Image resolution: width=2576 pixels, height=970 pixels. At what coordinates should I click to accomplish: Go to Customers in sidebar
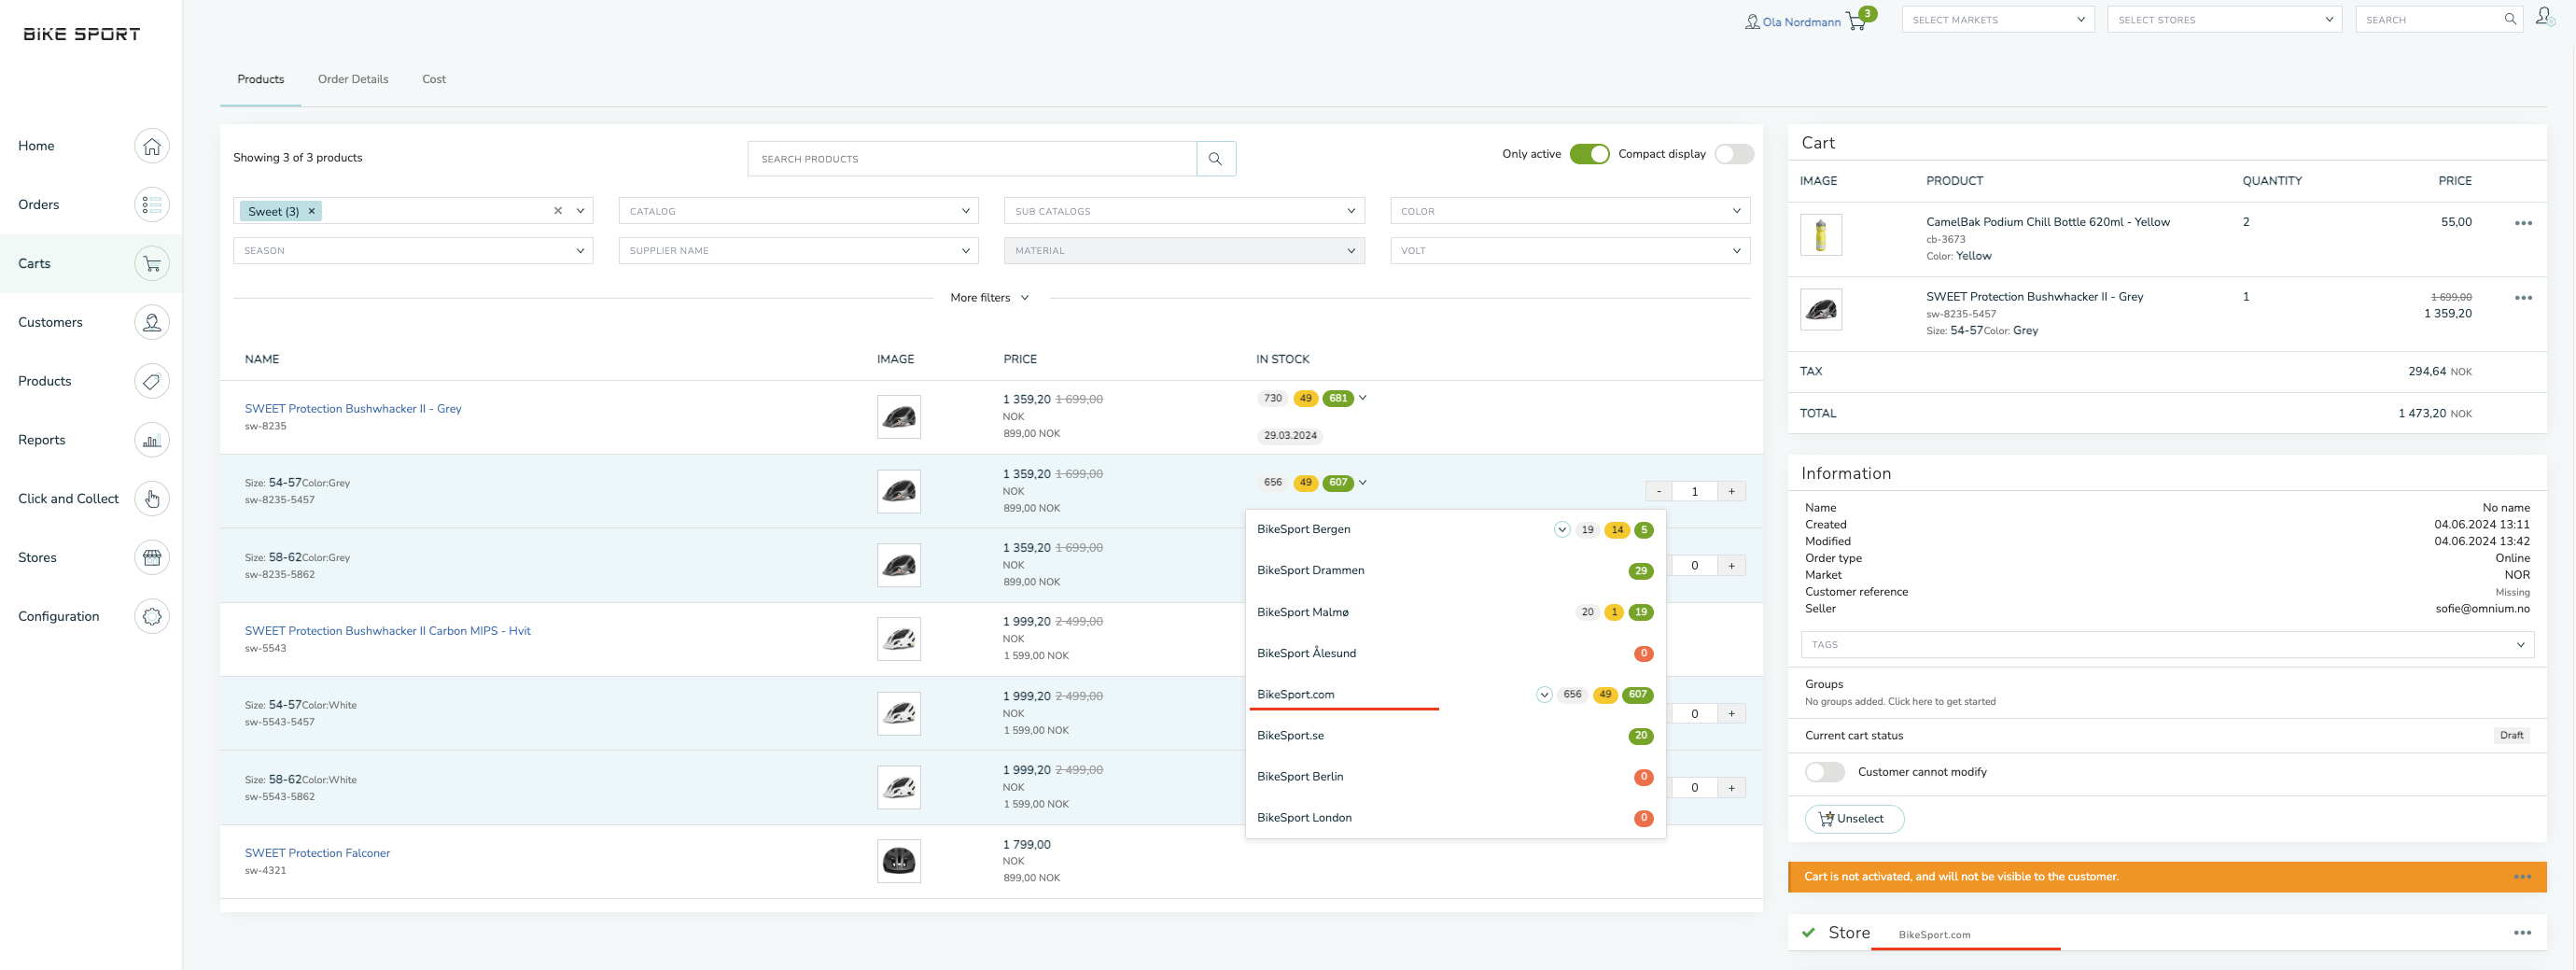pos(50,323)
